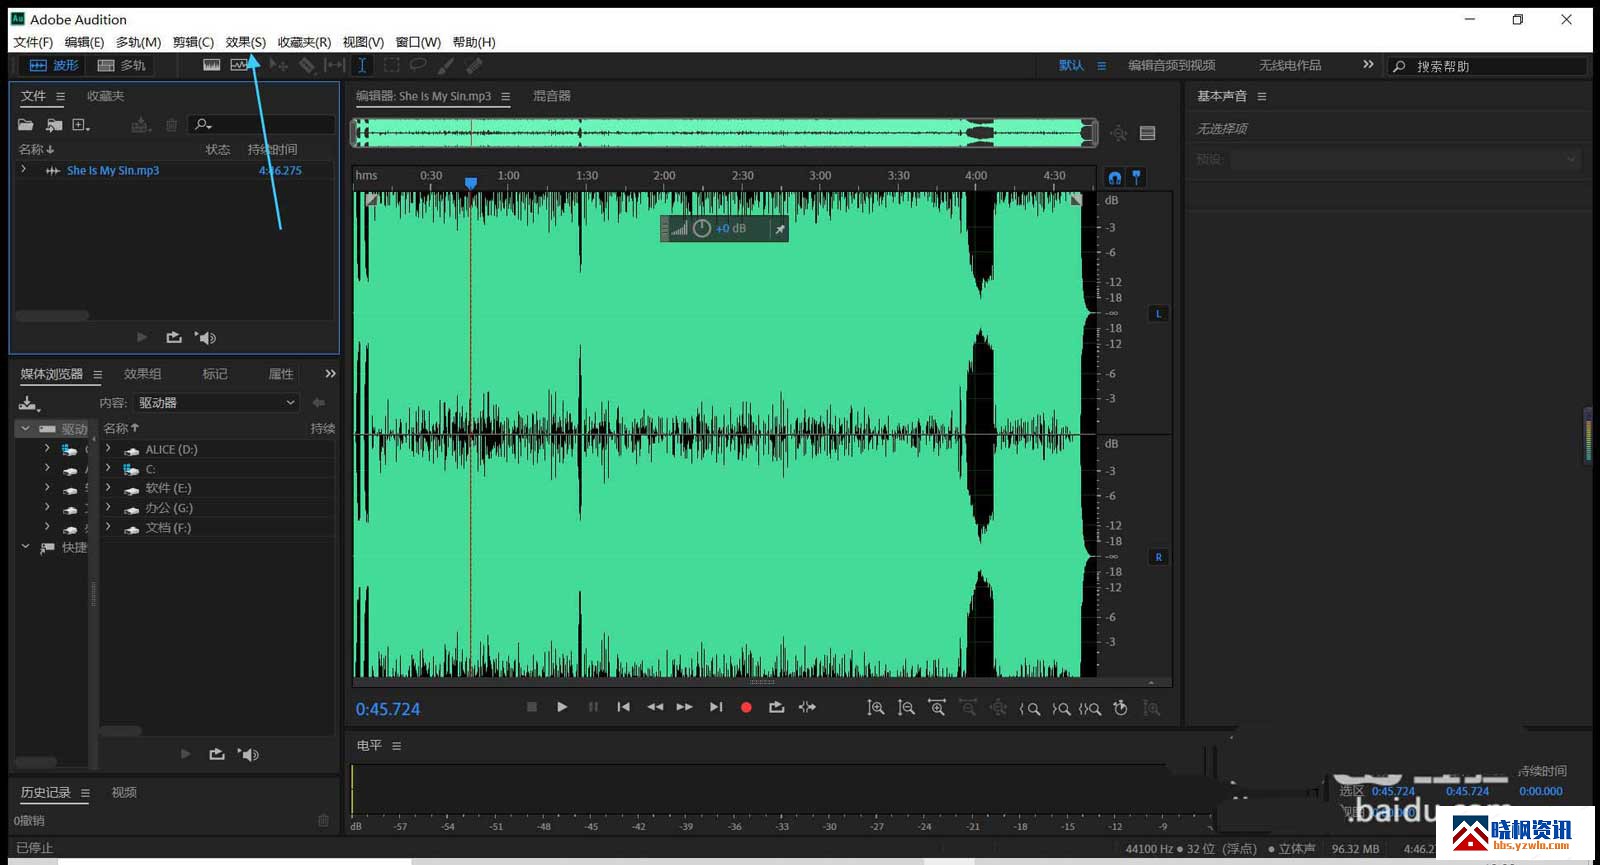Pin the HUD volume overlay
1600x865 pixels.
tap(779, 229)
